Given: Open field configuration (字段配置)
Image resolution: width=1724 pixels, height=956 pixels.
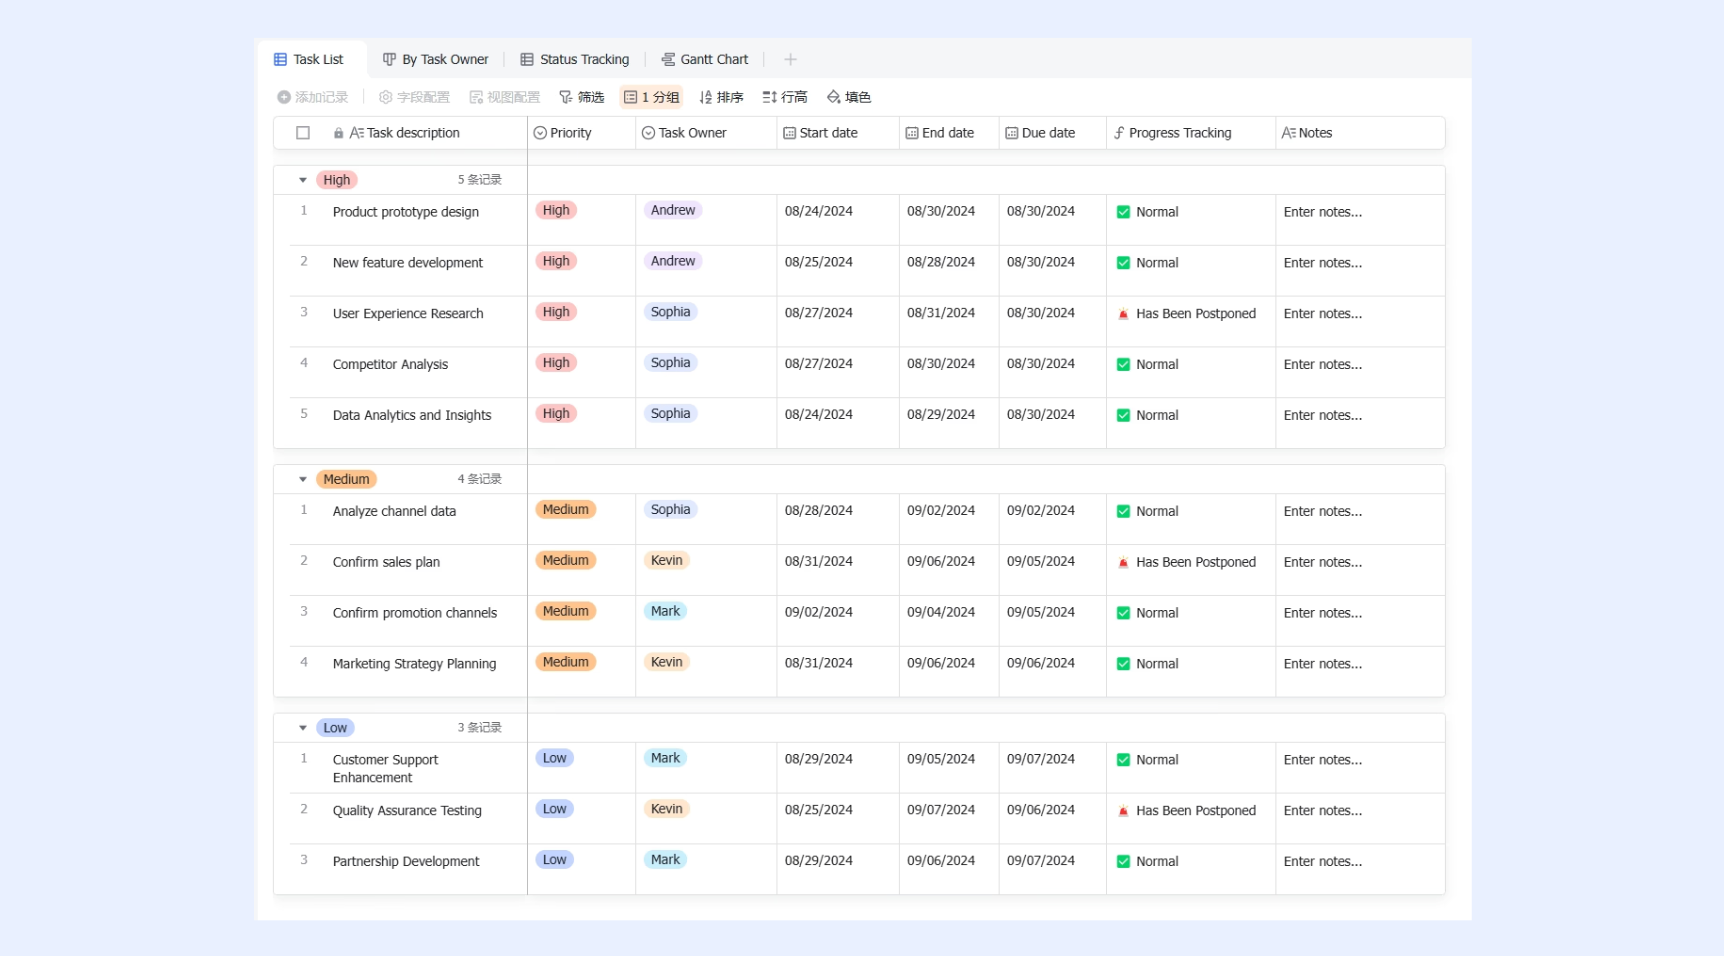Looking at the screenshot, I should 414,97.
